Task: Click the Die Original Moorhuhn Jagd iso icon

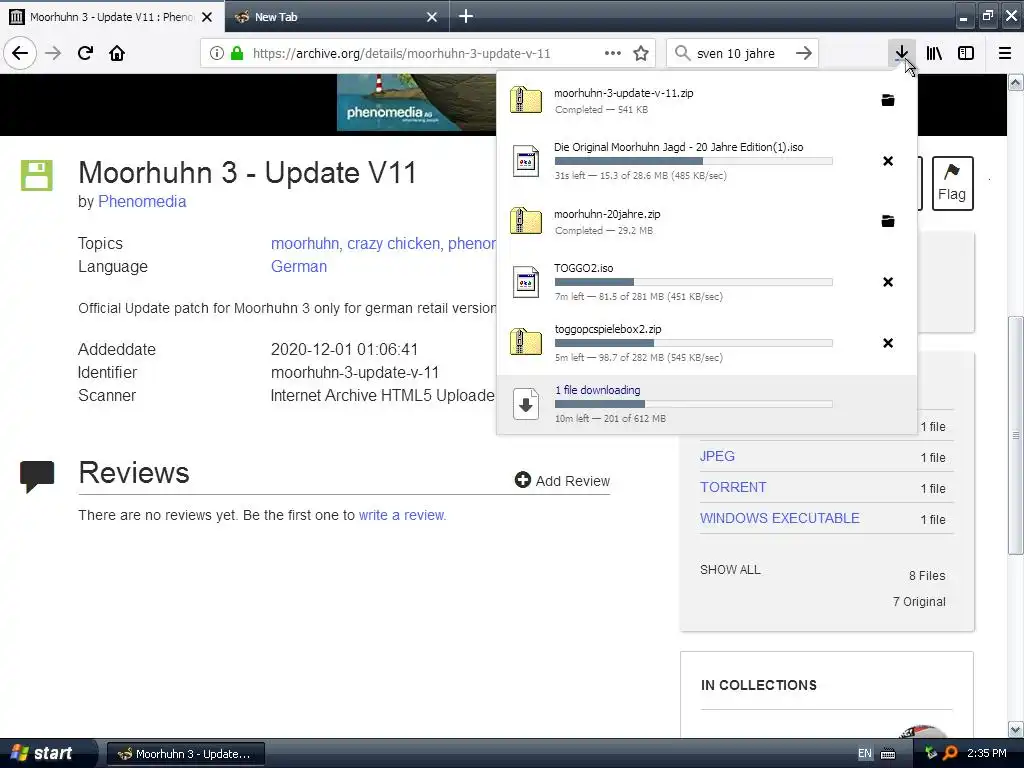Action: click(526, 161)
